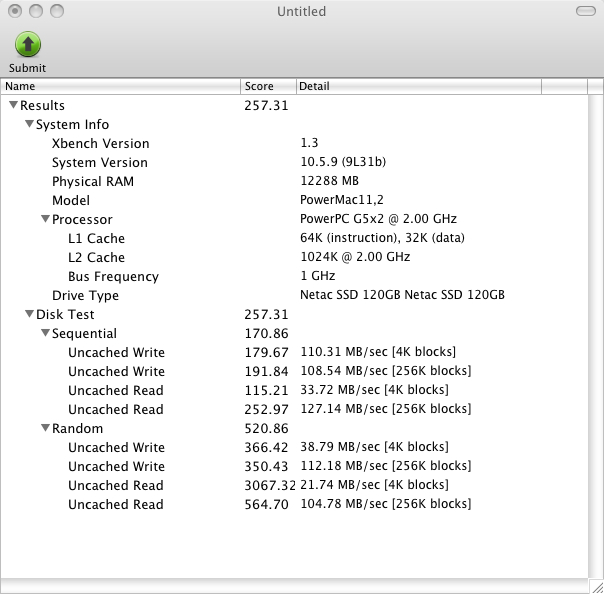Click the 12288 MB RAM value
The width and height of the screenshot is (604, 594).
pyautogui.click(x=329, y=181)
